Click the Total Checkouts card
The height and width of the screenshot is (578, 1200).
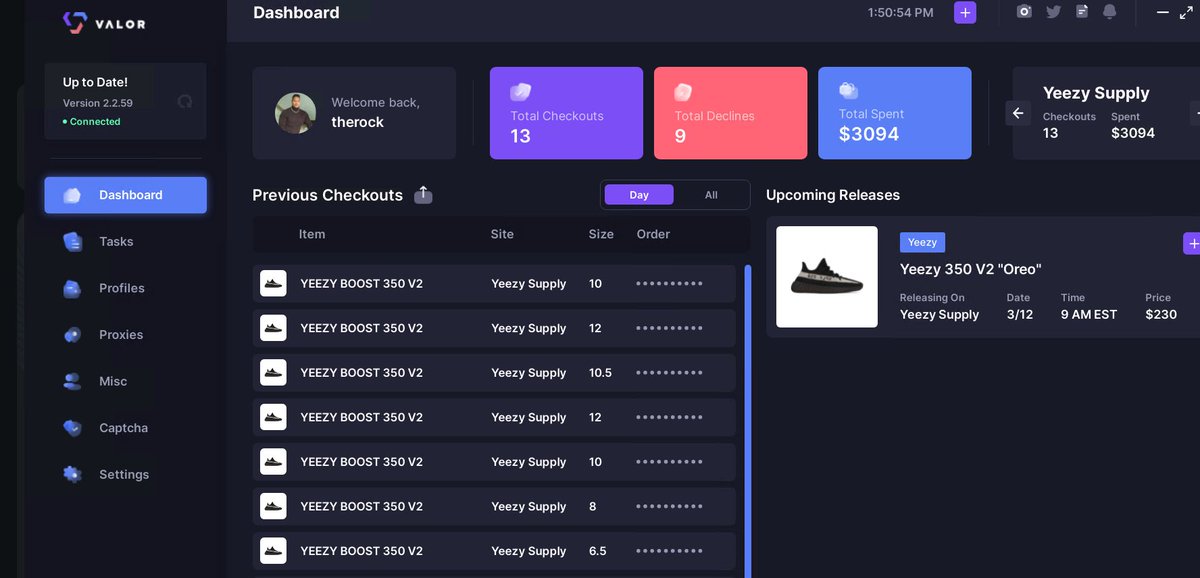point(566,113)
